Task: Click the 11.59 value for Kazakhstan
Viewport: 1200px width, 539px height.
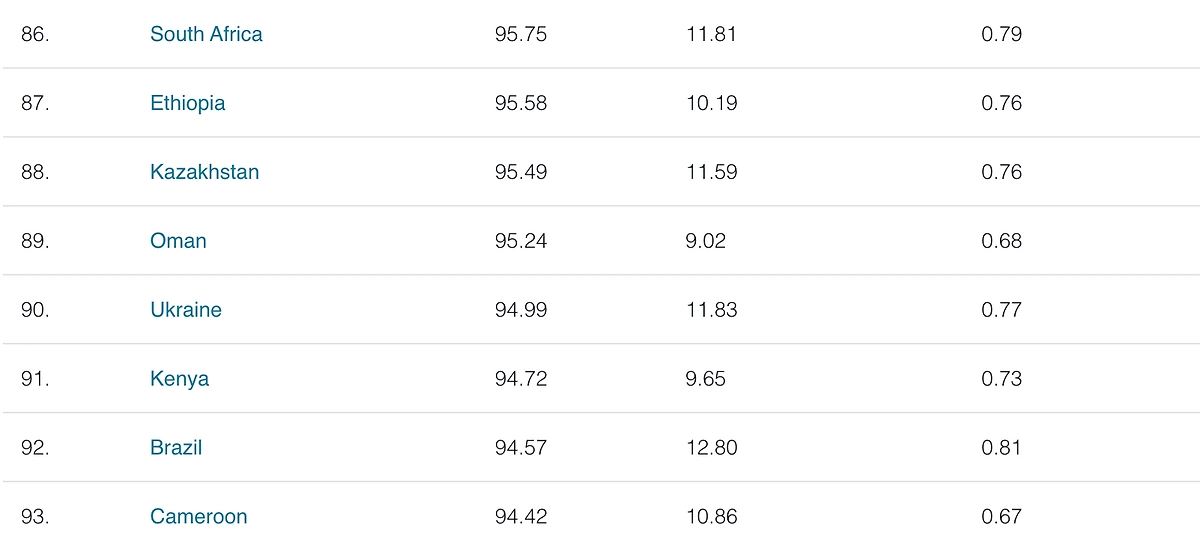Action: [x=711, y=172]
